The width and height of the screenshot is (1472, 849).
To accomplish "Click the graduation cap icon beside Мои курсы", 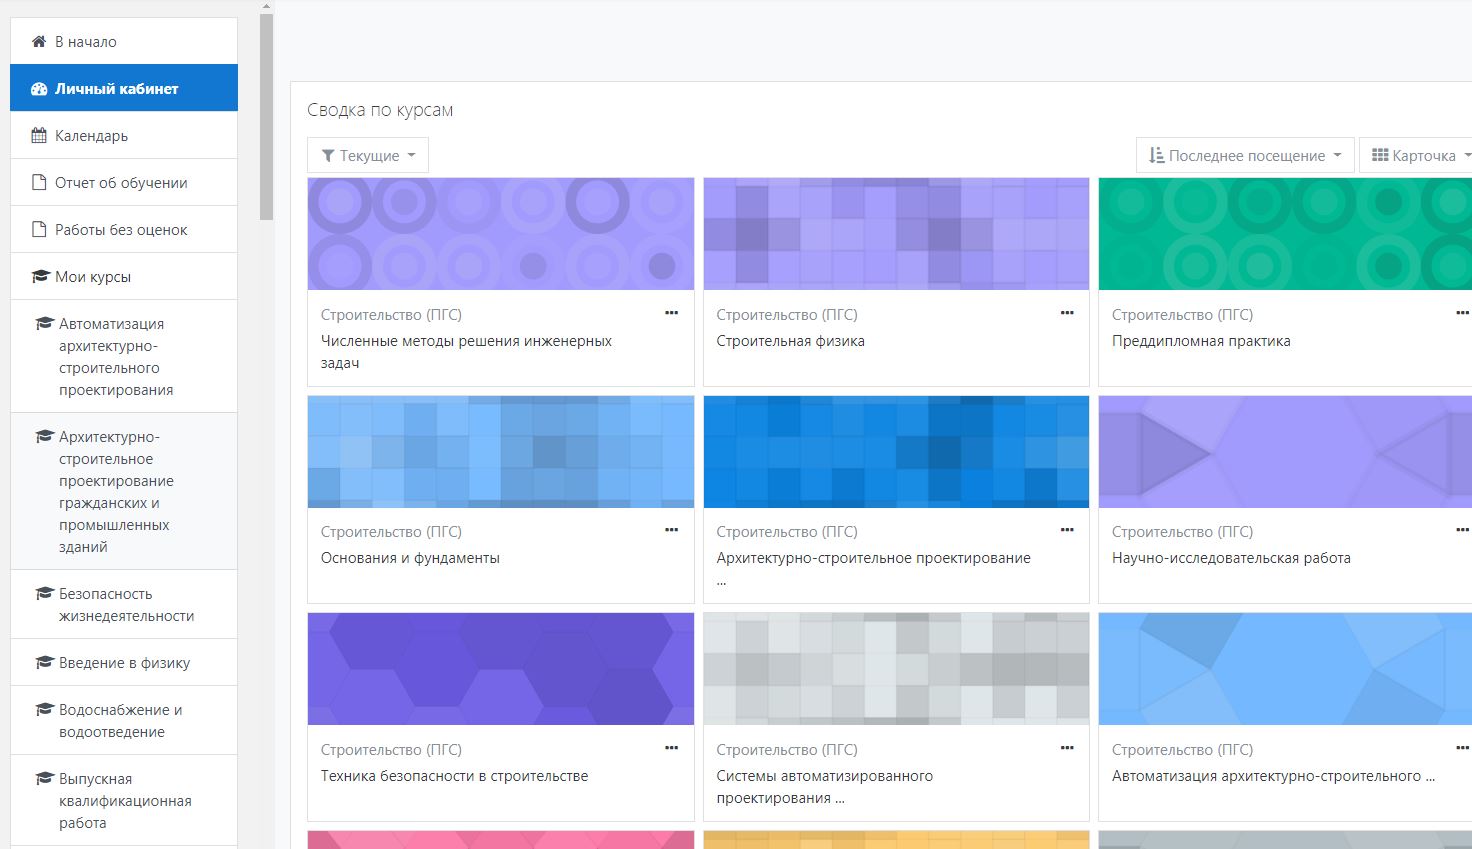I will [40, 277].
